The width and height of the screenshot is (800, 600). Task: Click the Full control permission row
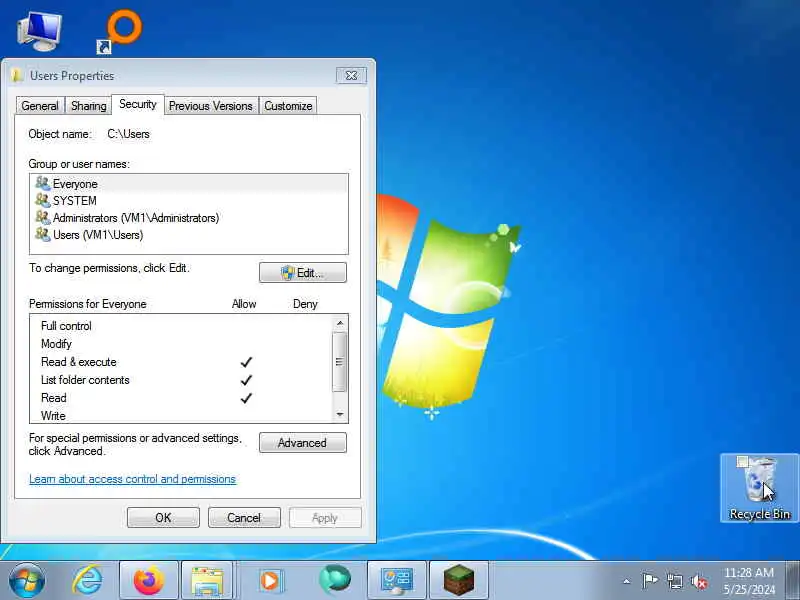[x=181, y=326]
